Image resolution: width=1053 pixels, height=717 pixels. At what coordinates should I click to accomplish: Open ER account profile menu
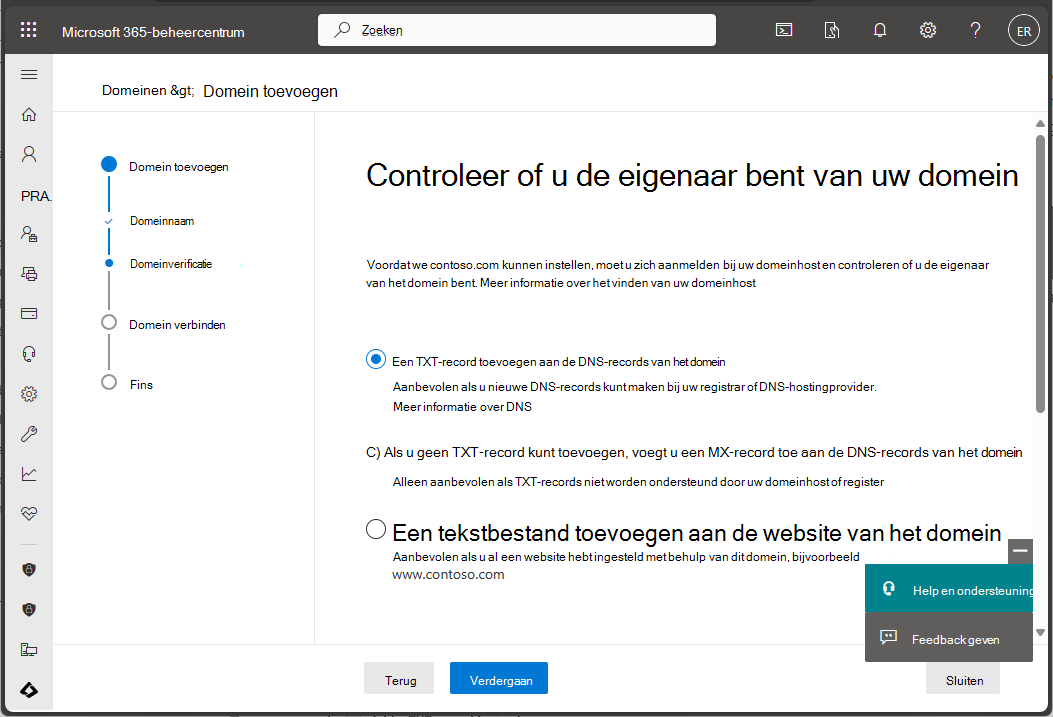[x=1023, y=31]
